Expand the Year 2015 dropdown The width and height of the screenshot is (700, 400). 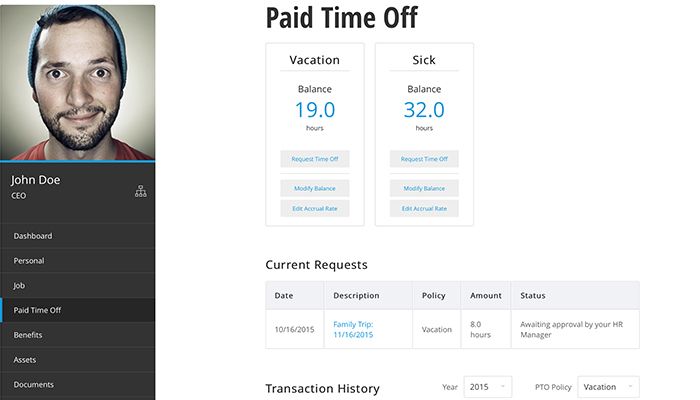pyautogui.click(x=490, y=387)
